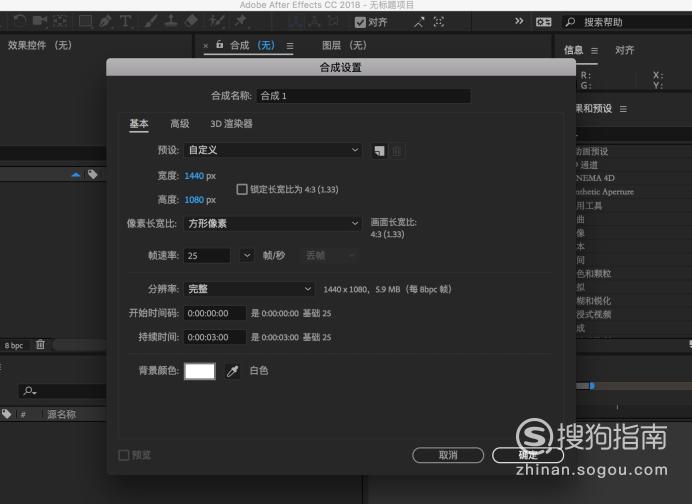Image resolution: width=692 pixels, height=504 pixels.
Task: Click the lock icon on composition tab
Action: tap(219, 45)
